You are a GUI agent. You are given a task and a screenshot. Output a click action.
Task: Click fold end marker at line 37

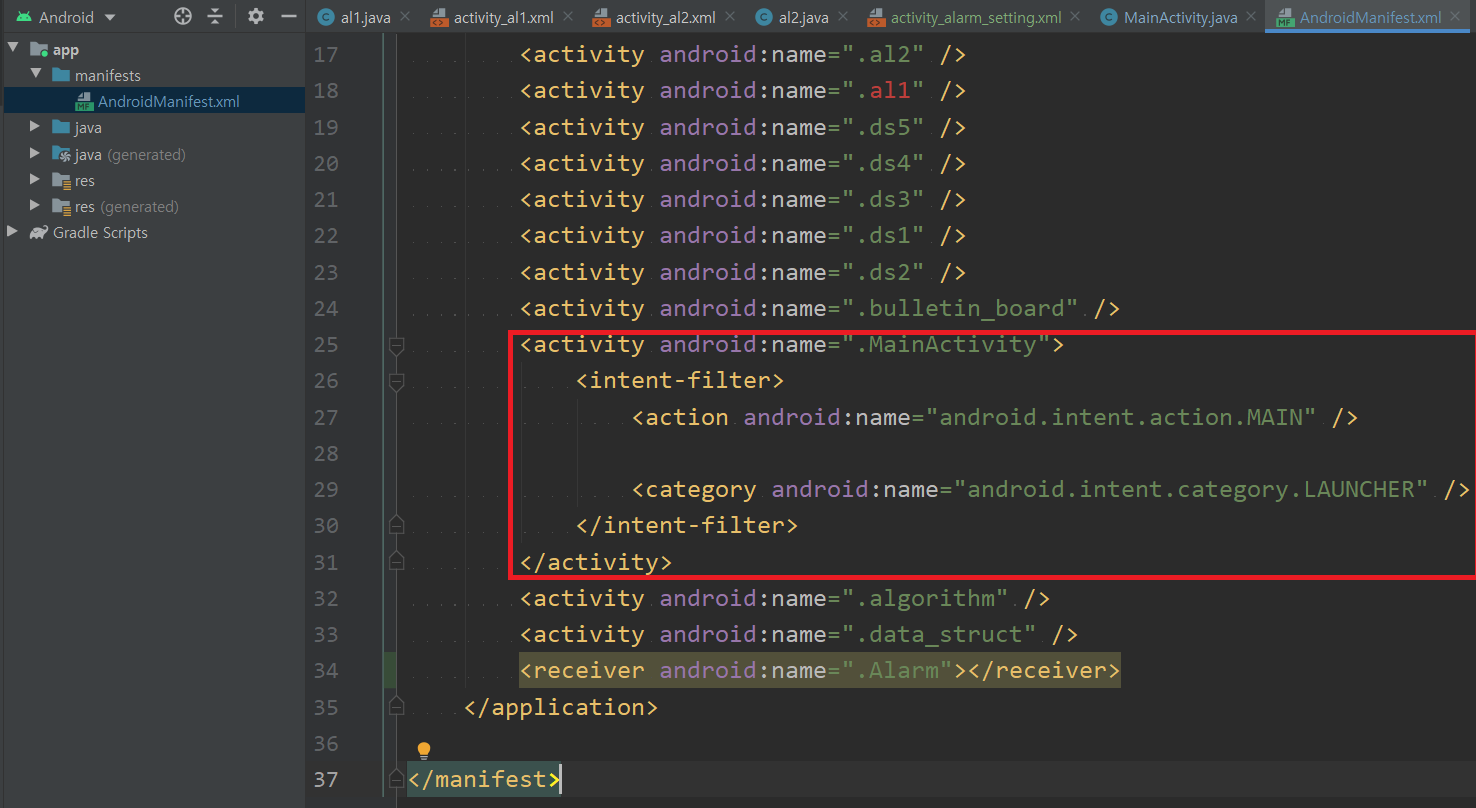pos(396,778)
